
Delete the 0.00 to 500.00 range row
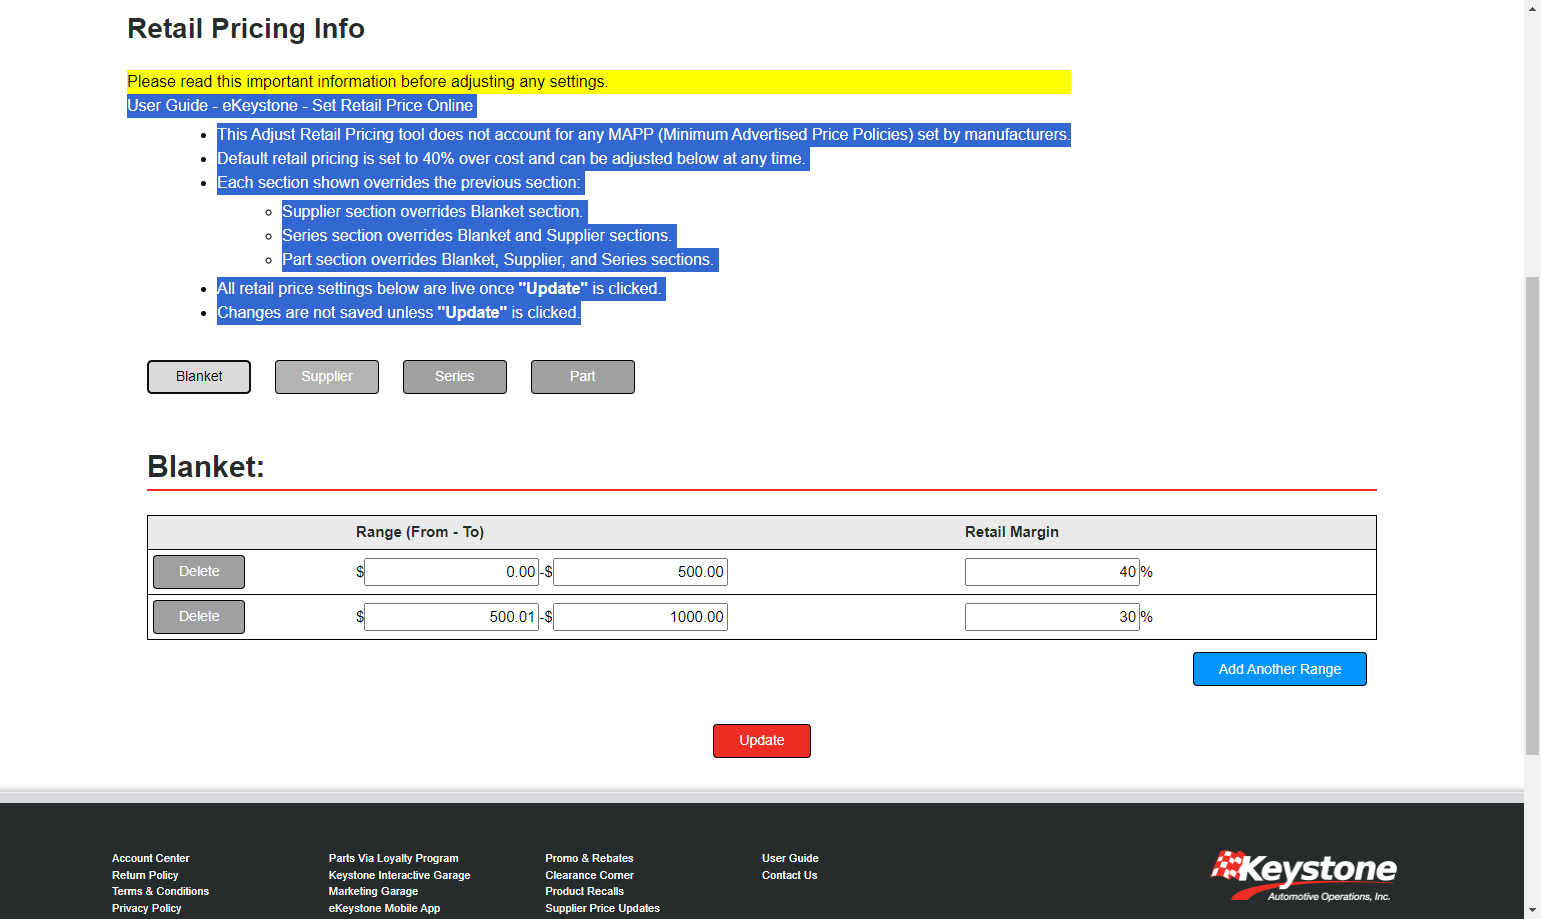pos(199,572)
